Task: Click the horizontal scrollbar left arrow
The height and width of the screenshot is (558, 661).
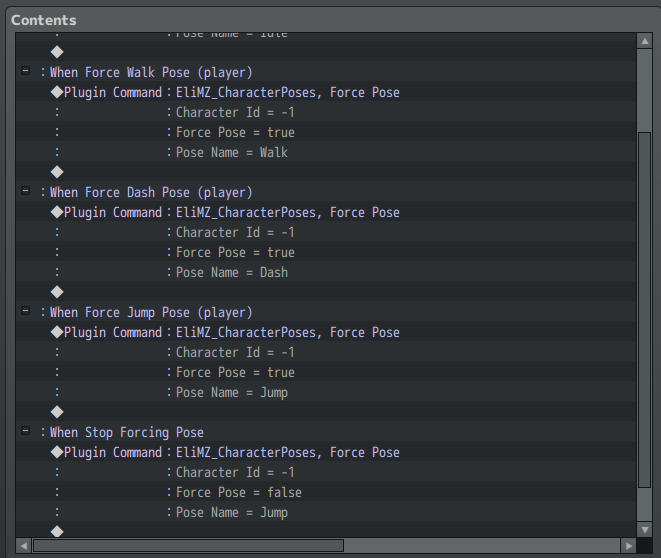Action: point(25,546)
